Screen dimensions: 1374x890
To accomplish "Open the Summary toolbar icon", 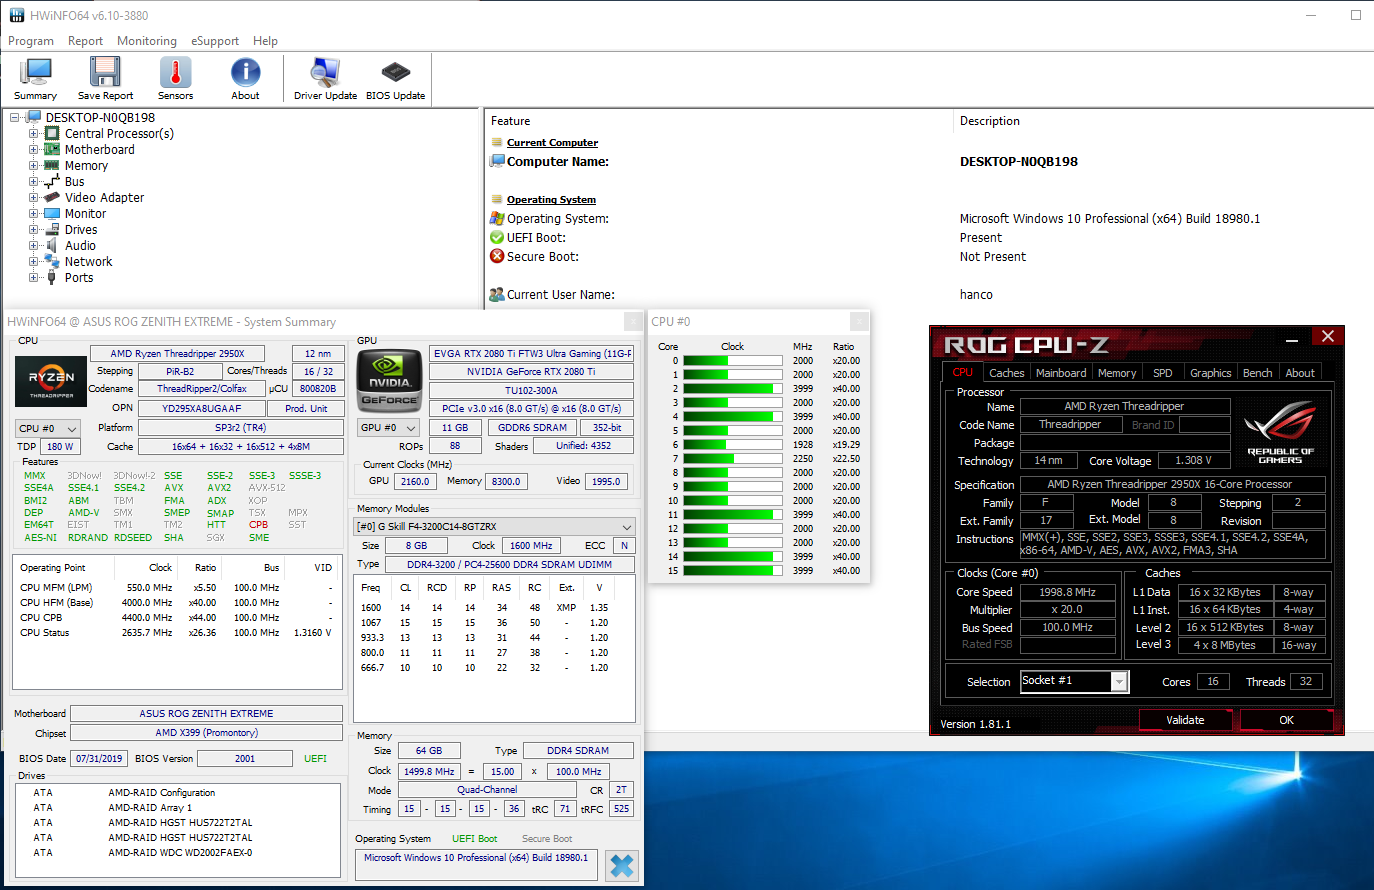I will [x=35, y=79].
